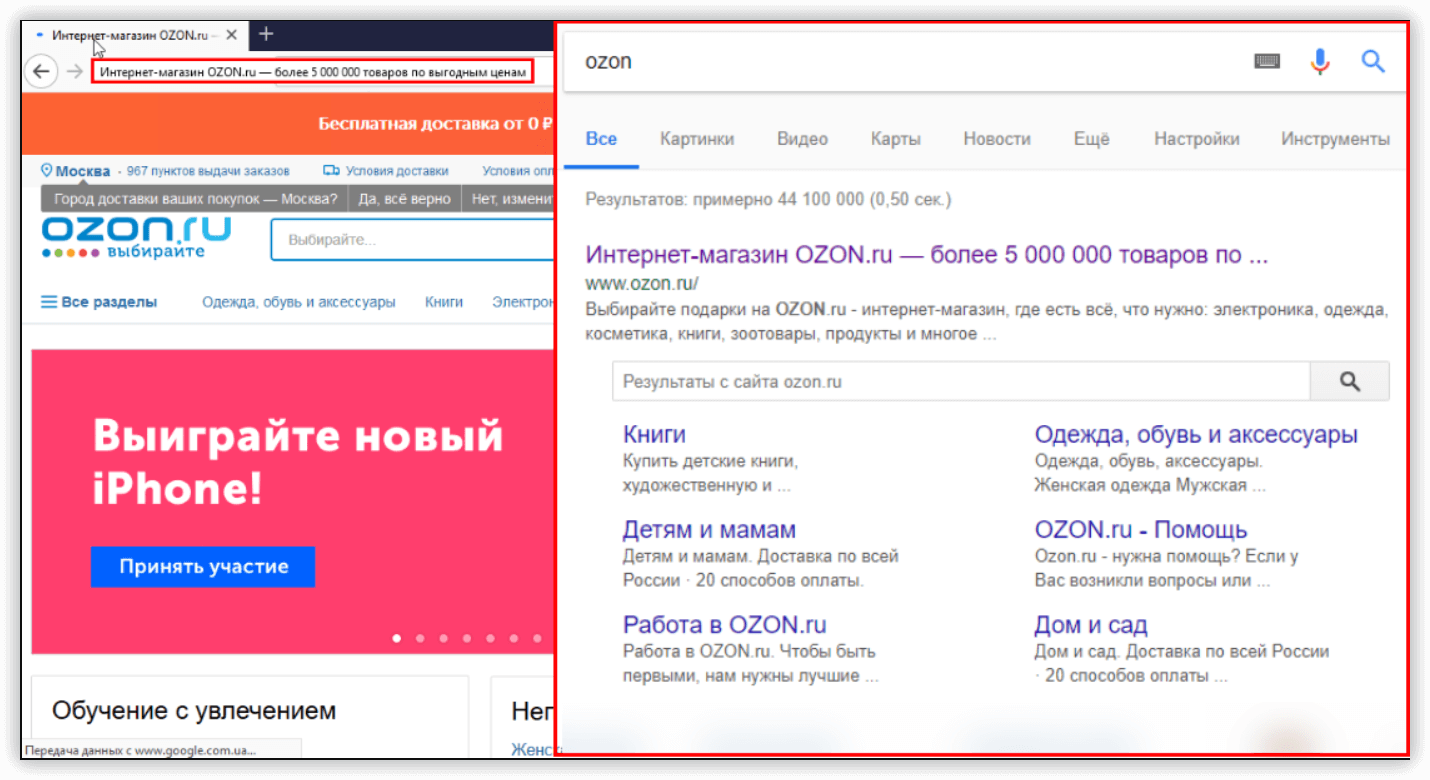Screen dimensions: 1430x780
Task: Click the Условия доставки truck icon
Action: 331,171
